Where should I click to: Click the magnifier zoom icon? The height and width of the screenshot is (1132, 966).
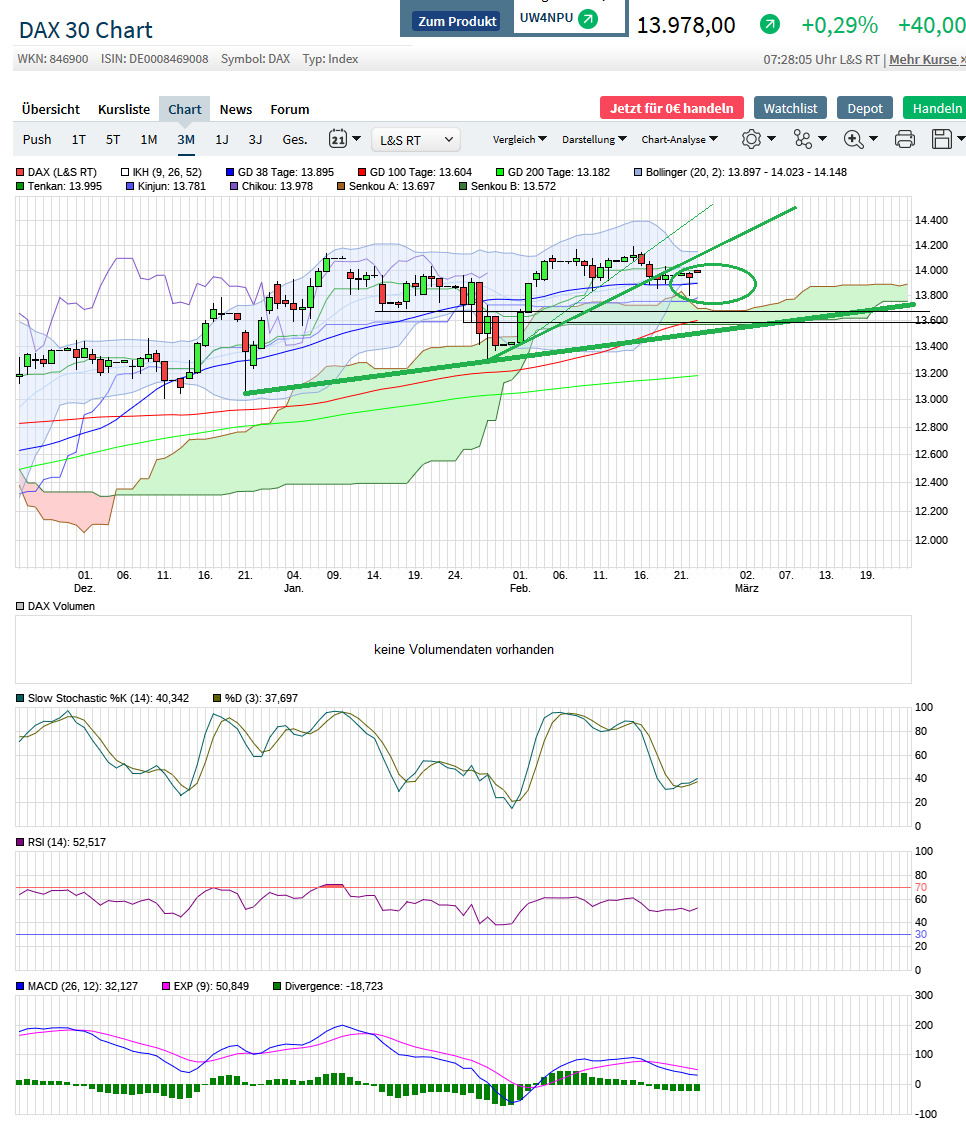pos(854,139)
